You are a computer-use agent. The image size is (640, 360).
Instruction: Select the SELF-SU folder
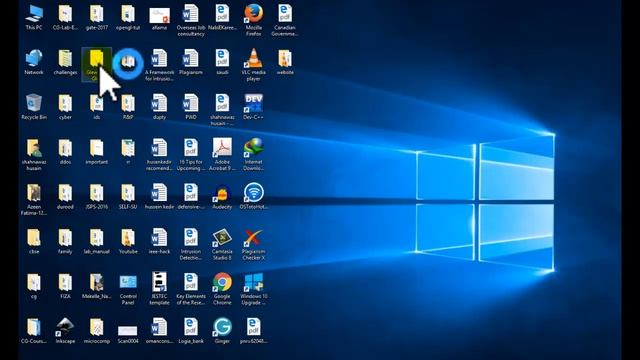[x=128, y=197]
